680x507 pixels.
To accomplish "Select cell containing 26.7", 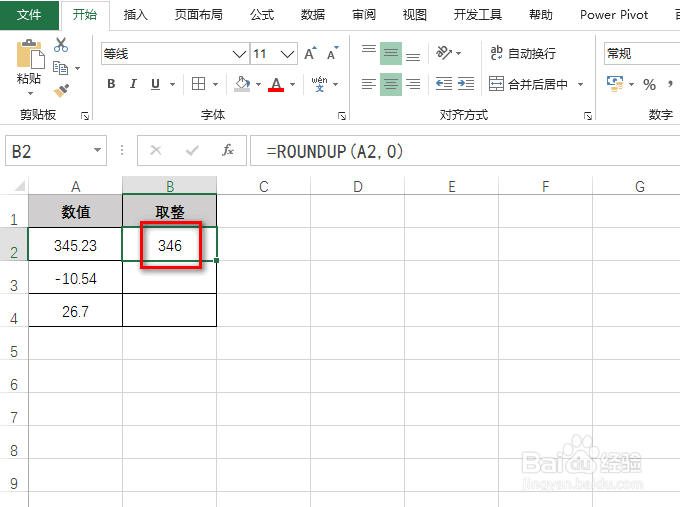I will point(75,311).
